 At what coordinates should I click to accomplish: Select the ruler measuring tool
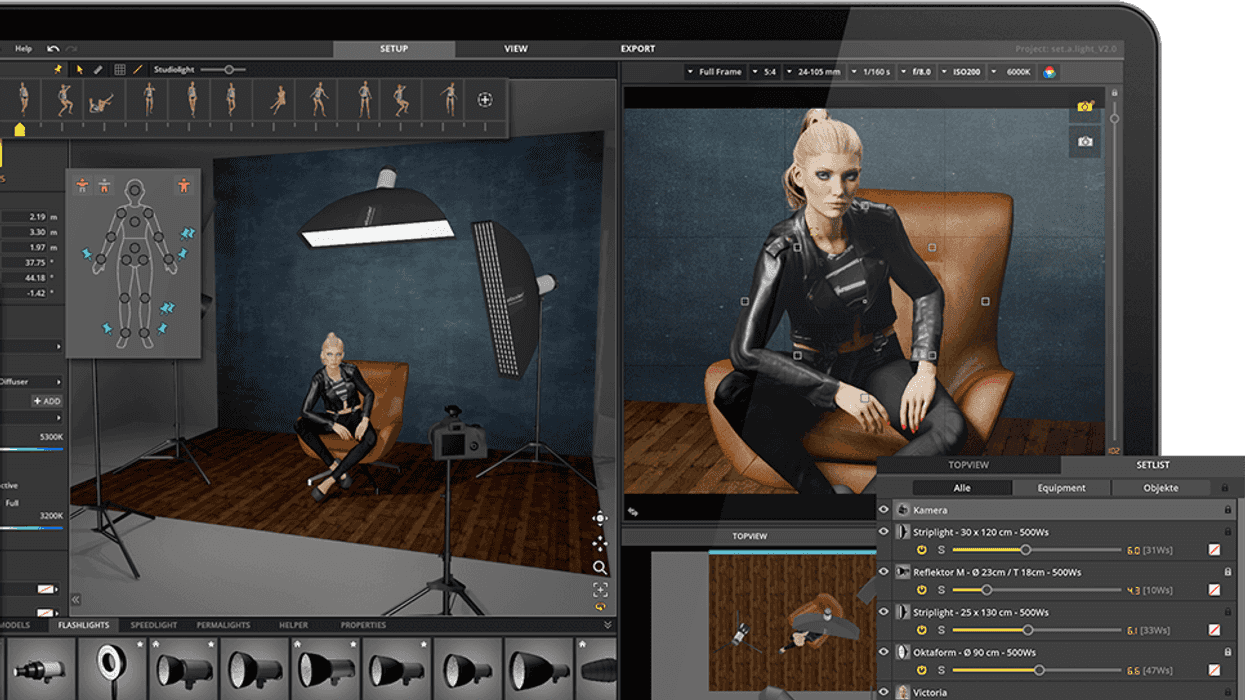pos(98,70)
